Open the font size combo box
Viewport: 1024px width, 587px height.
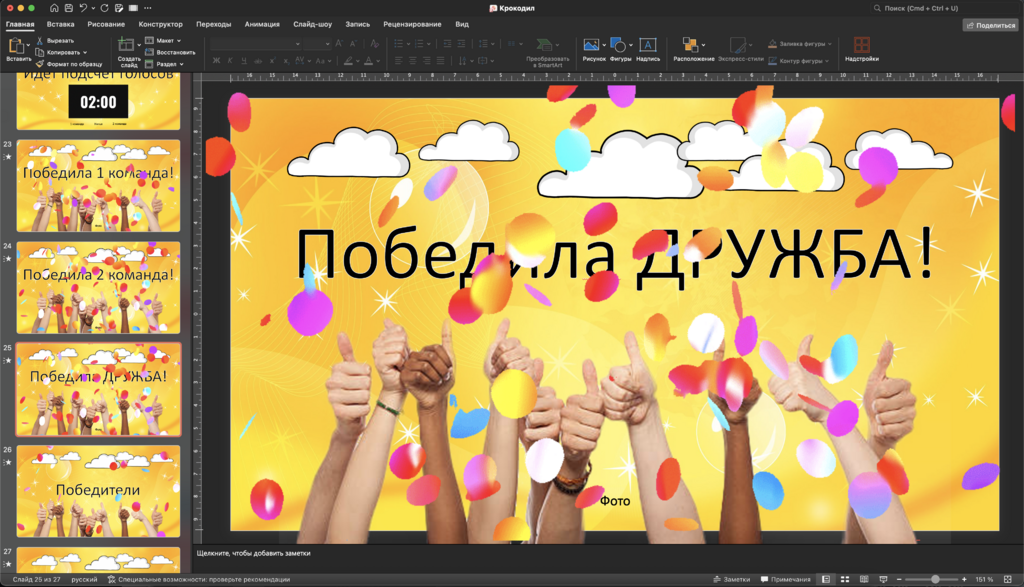[x=317, y=44]
